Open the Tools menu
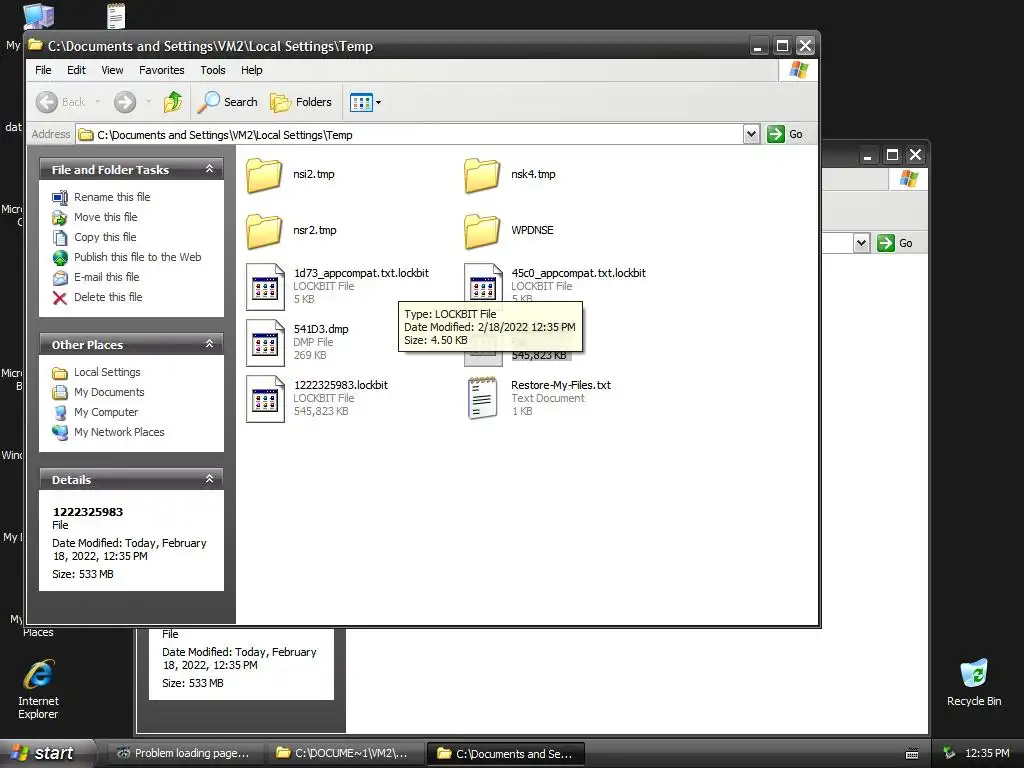Image resolution: width=1024 pixels, height=768 pixels. (x=212, y=70)
